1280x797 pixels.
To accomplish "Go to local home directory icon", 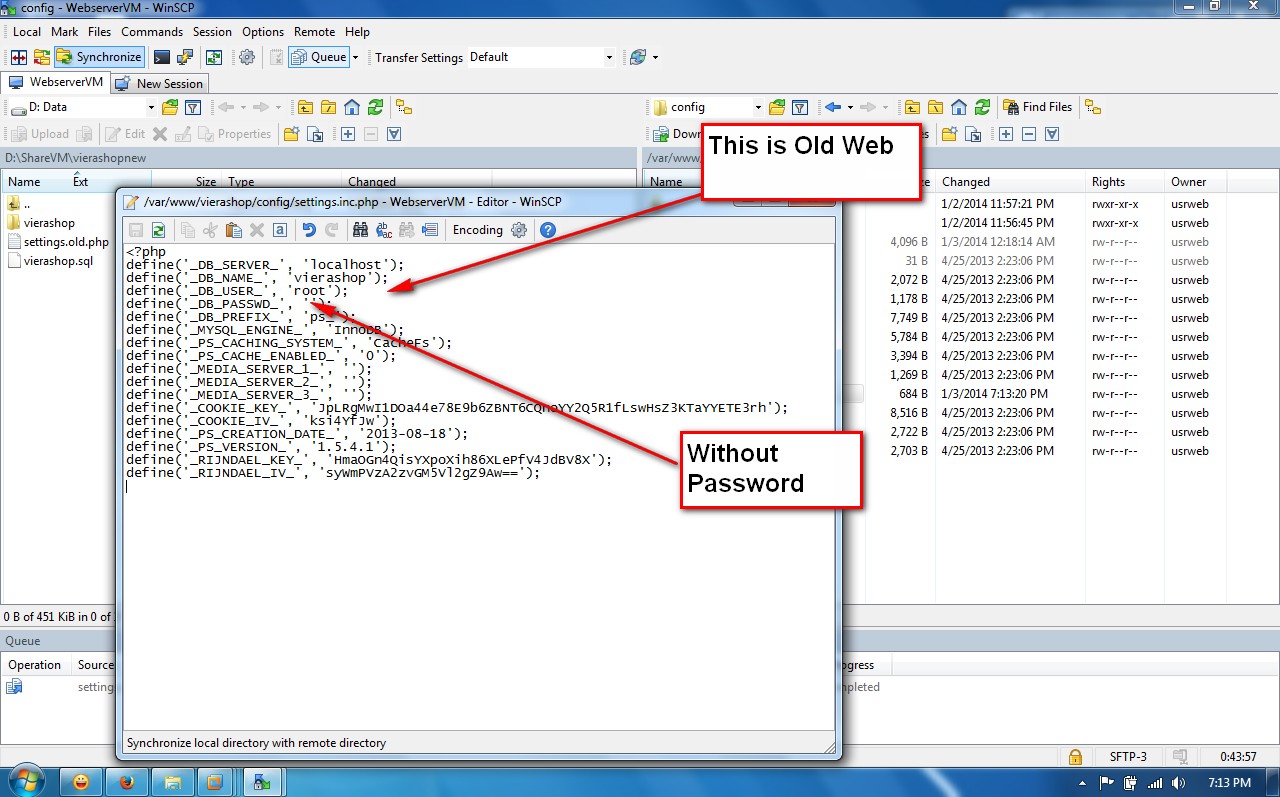I will 352,107.
